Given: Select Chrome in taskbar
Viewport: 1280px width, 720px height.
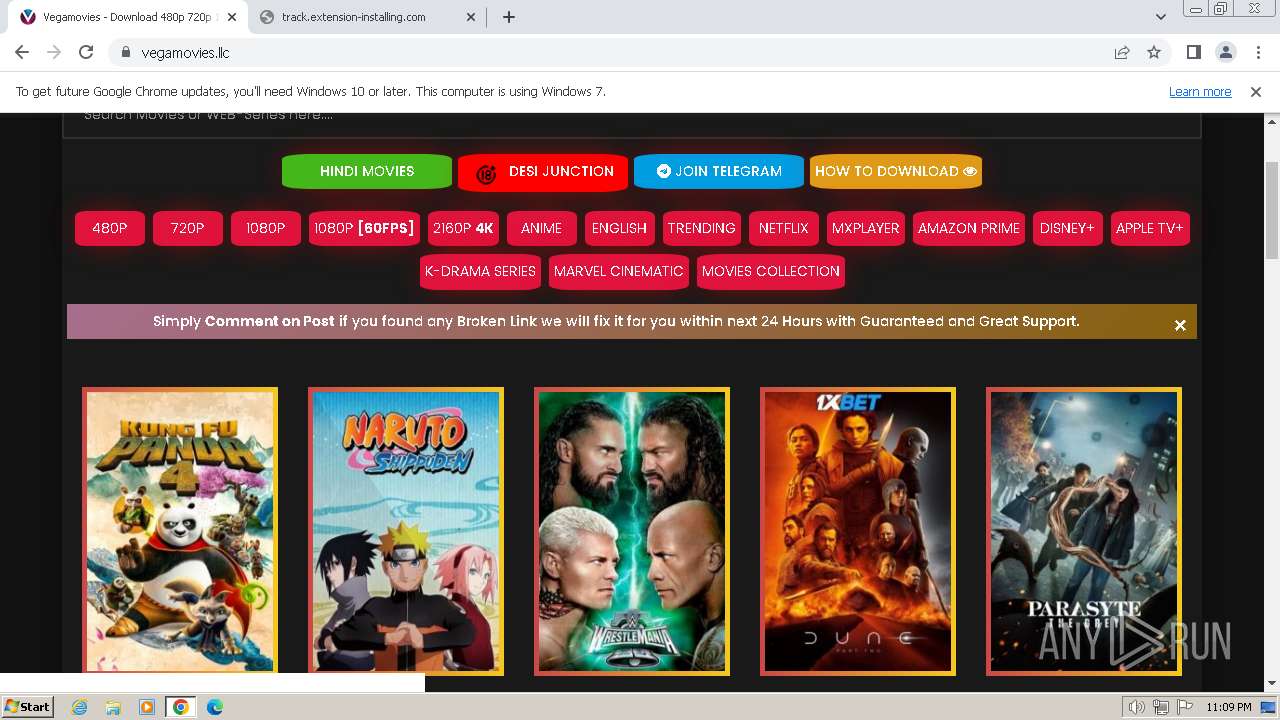Looking at the screenshot, I should click(181, 707).
